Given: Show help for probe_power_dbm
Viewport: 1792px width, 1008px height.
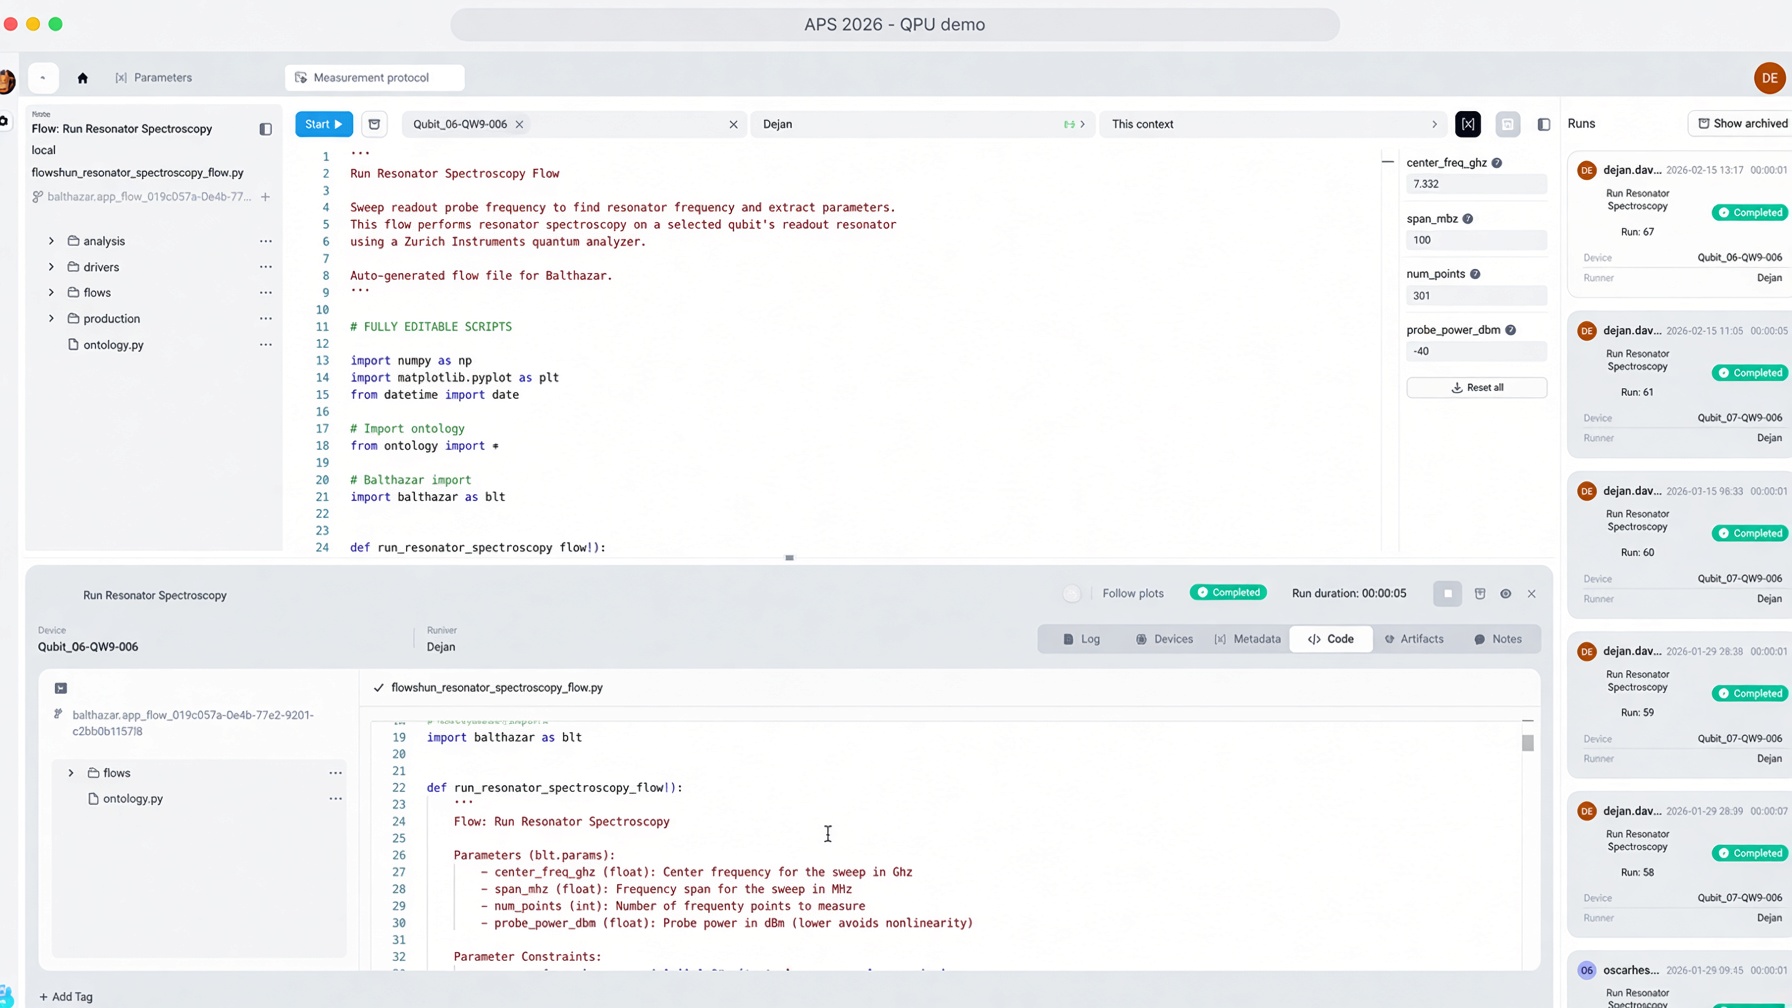Looking at the screenshot, I should (x=1510, y=330).
